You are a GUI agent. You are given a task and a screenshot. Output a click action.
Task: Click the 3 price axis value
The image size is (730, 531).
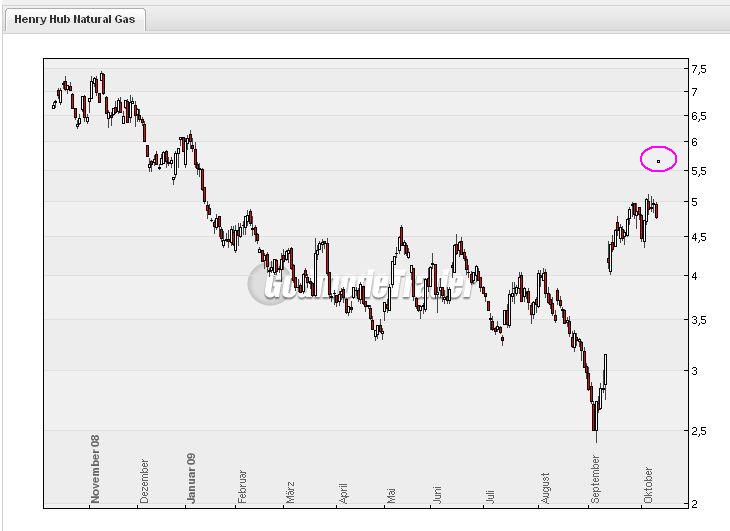695,371
